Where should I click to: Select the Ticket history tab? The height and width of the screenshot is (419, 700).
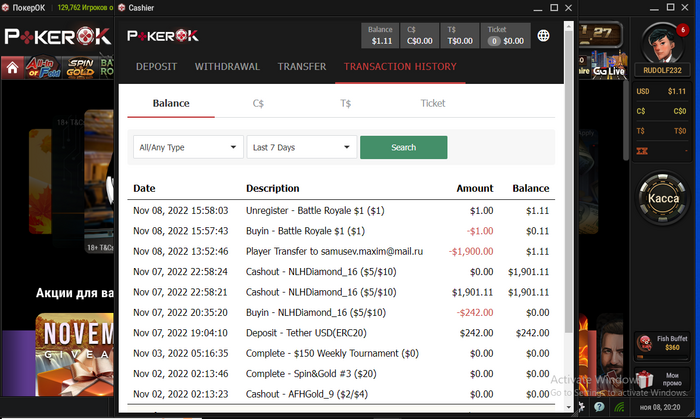pyautogui.click(x=433, y=104)
